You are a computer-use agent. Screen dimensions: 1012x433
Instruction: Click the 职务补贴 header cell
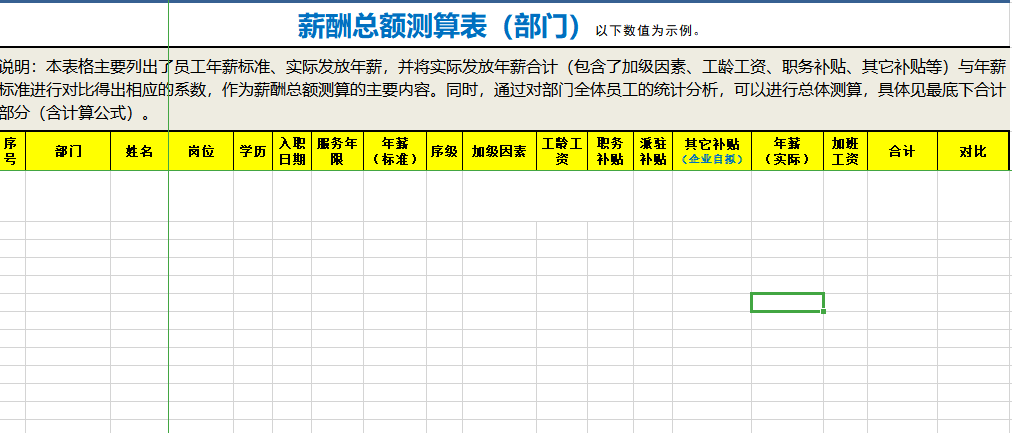610,151
